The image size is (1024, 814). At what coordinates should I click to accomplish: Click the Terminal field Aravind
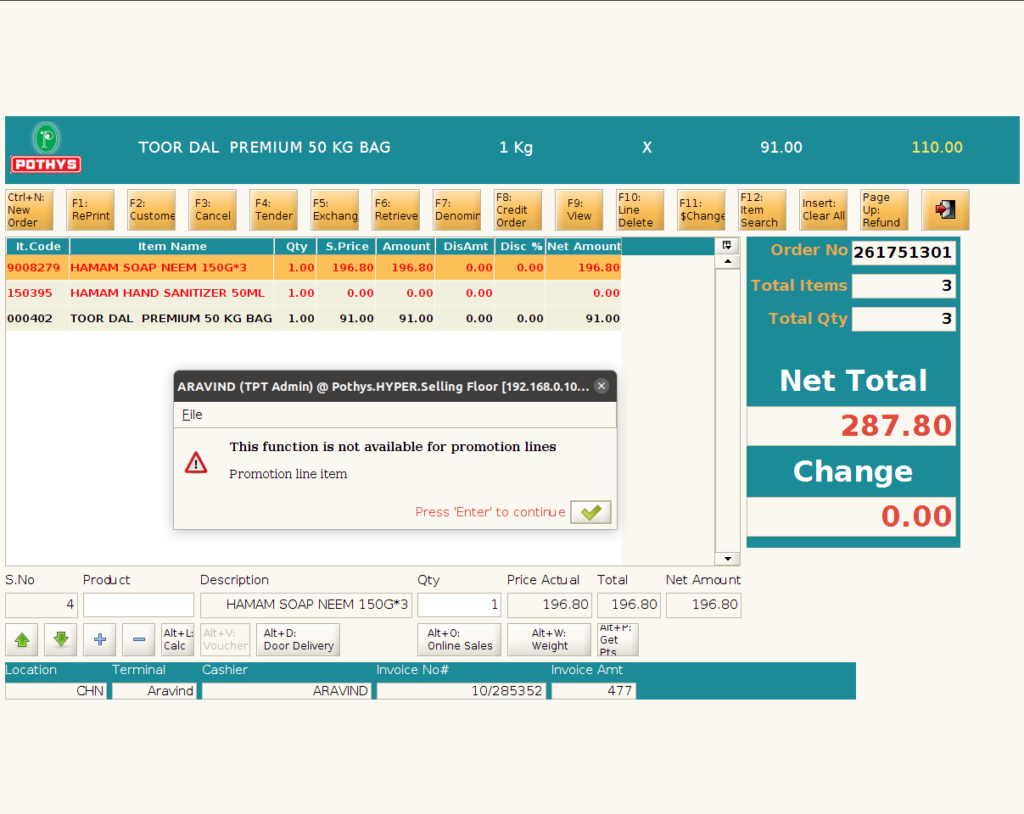tap(154, 691)
